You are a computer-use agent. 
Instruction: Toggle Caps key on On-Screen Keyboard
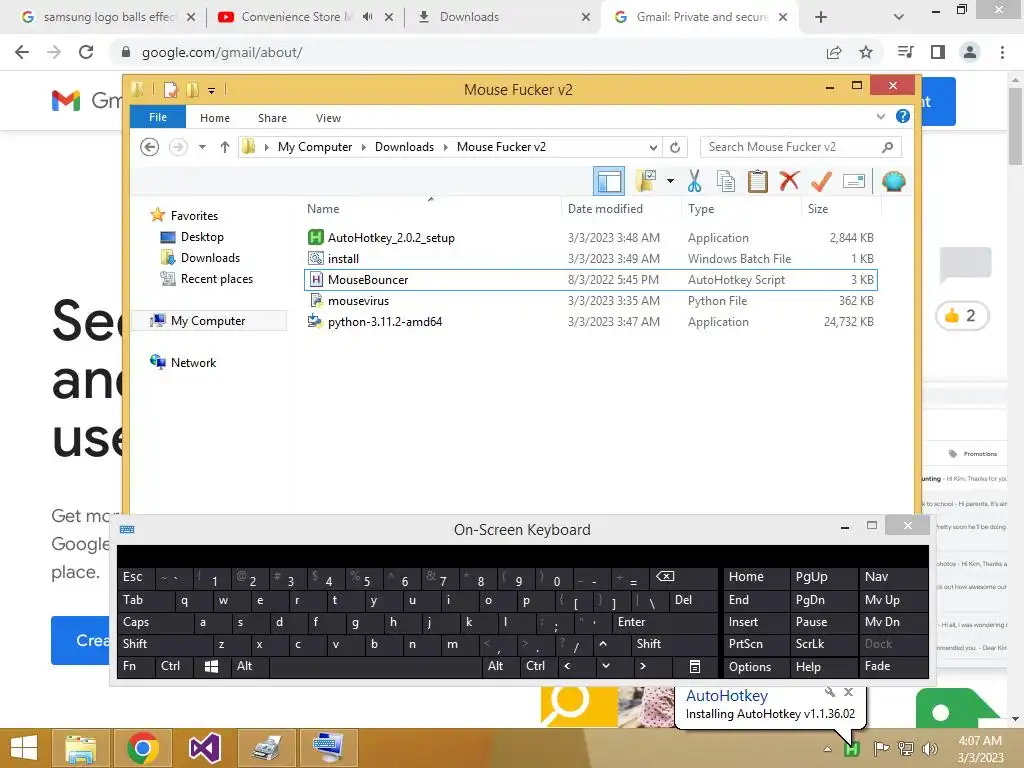pos(156,622)
